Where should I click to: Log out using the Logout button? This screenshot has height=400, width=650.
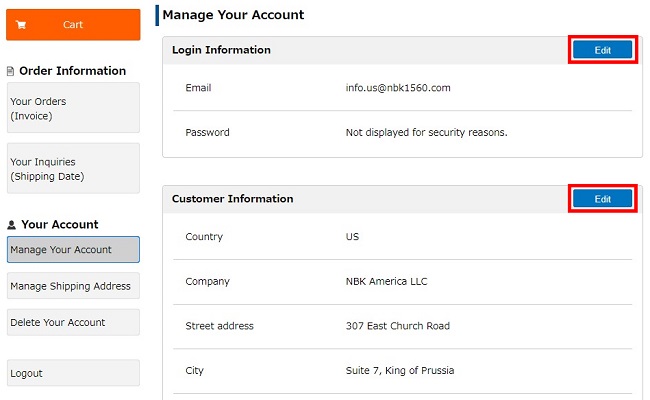pos(73,373)
